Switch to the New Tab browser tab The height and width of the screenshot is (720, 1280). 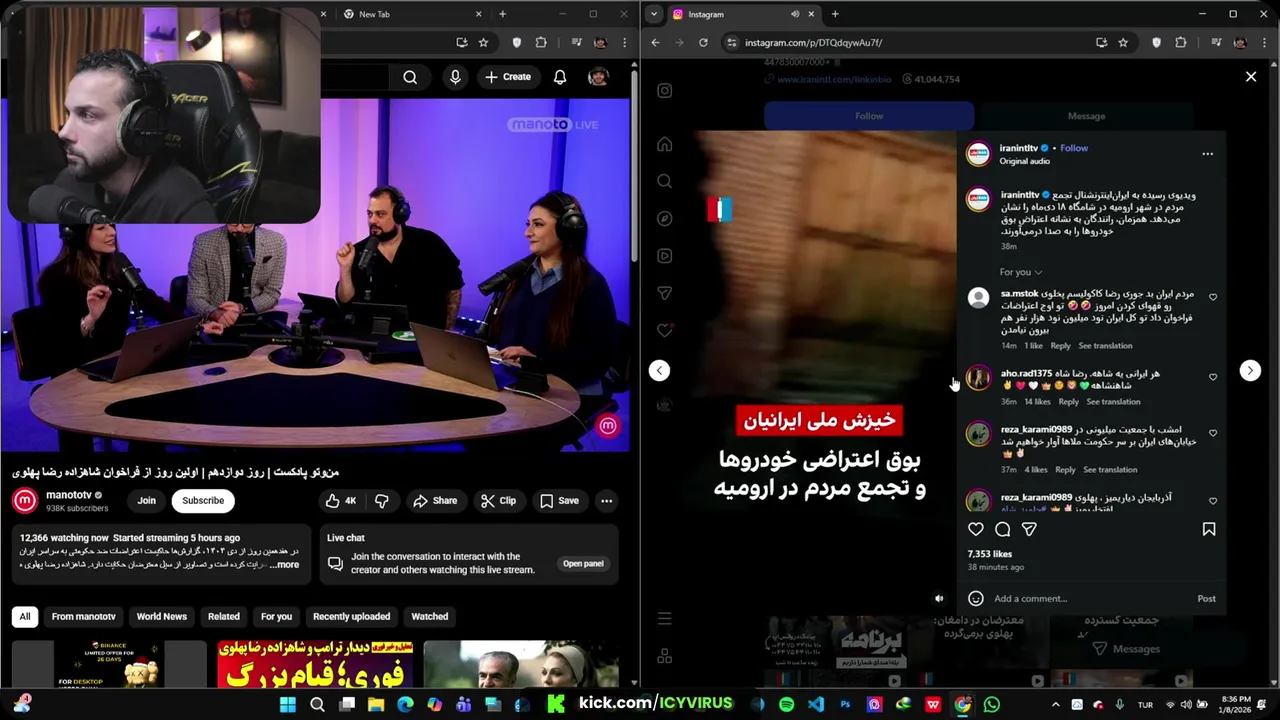tap(411, 14)
